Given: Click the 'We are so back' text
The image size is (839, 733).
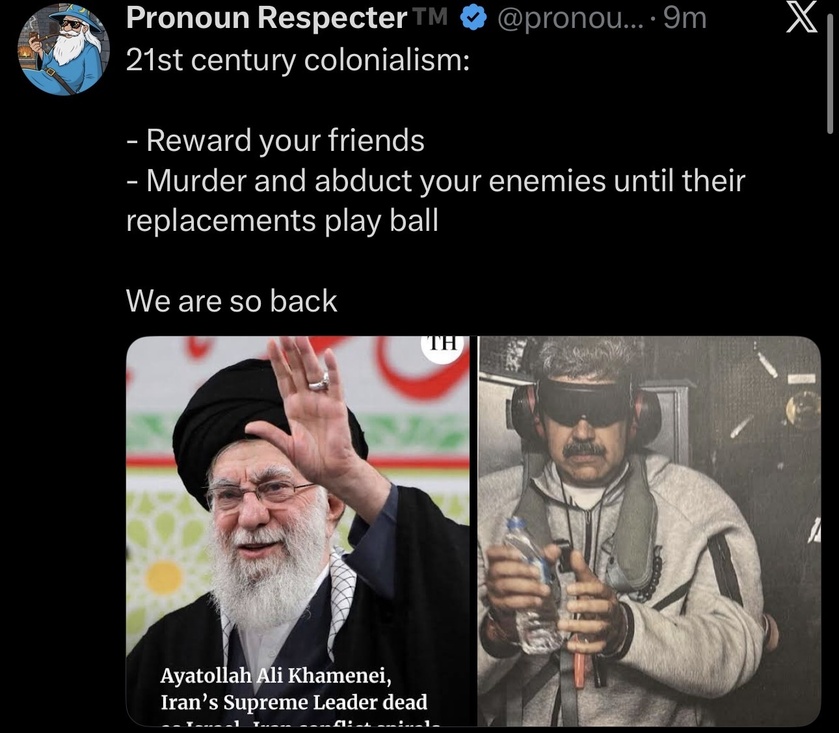Looking at the screenshot, I should pos(232,301).
